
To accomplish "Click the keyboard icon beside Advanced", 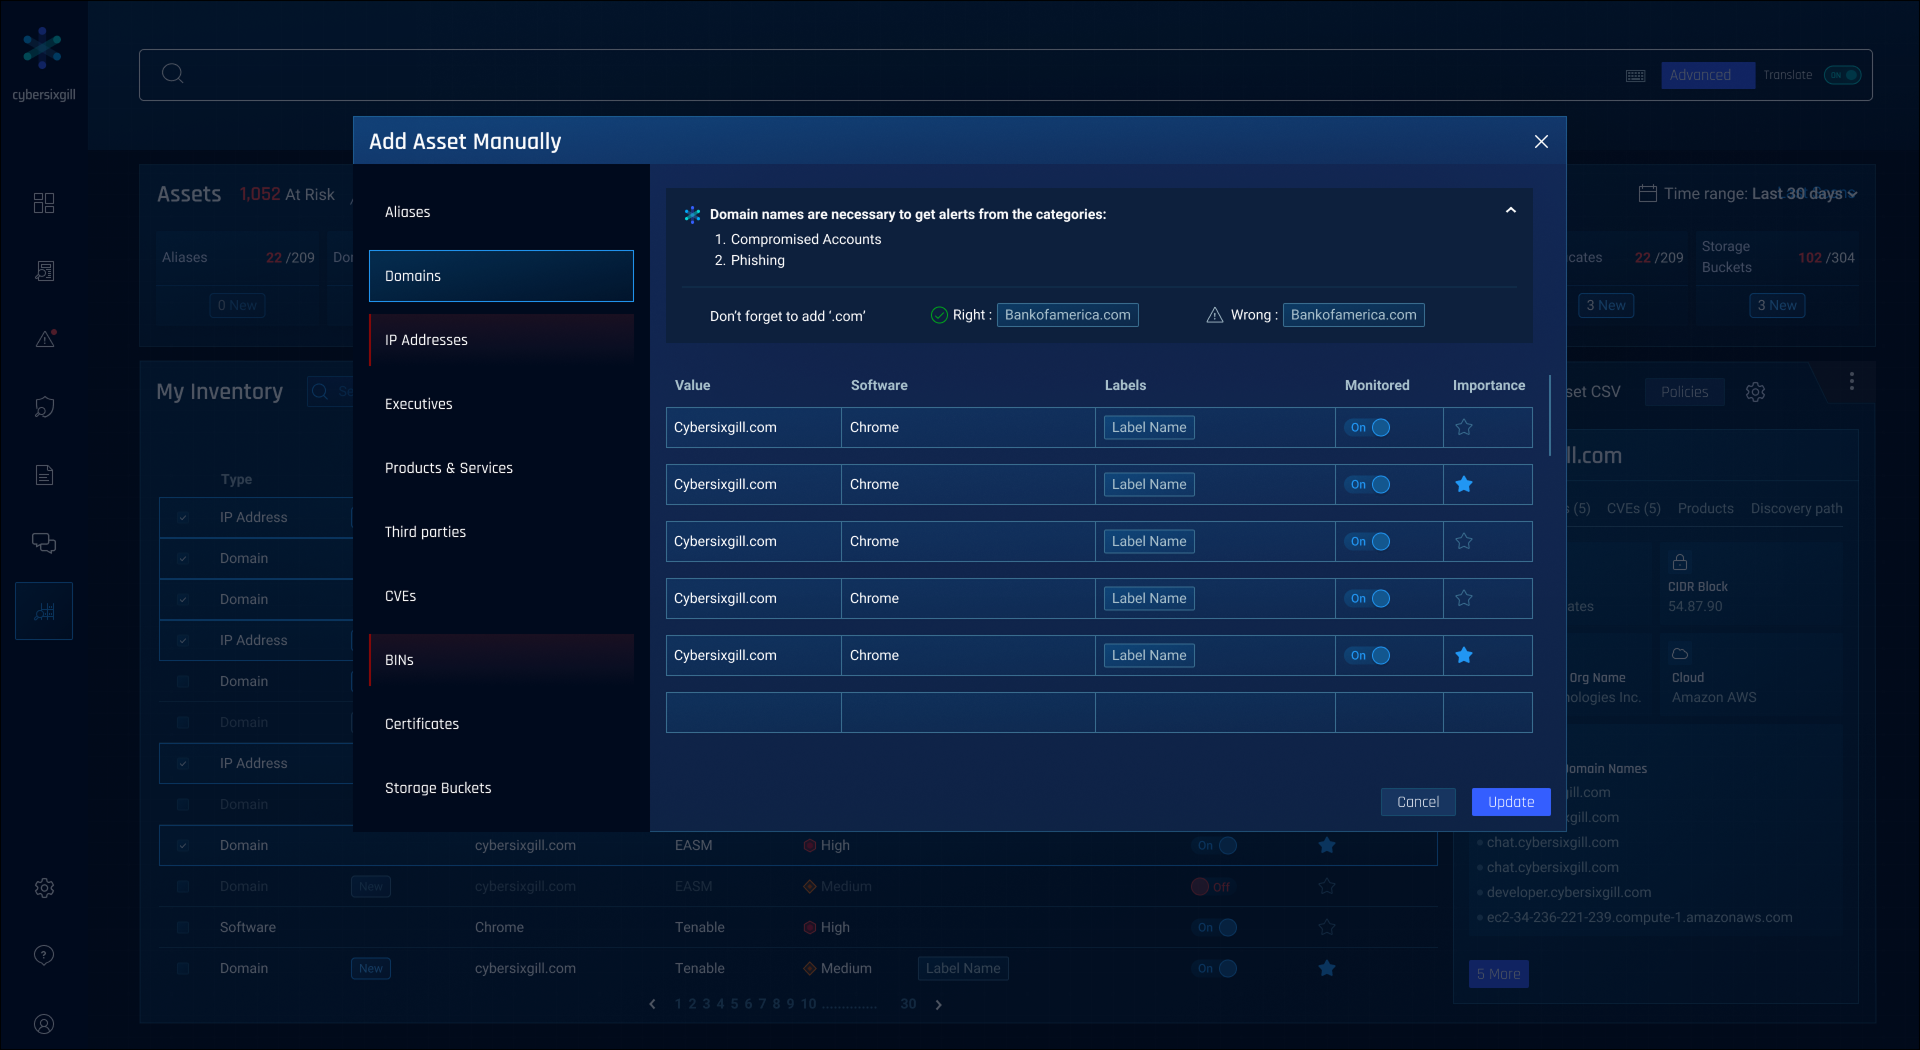I will 1636,76.
